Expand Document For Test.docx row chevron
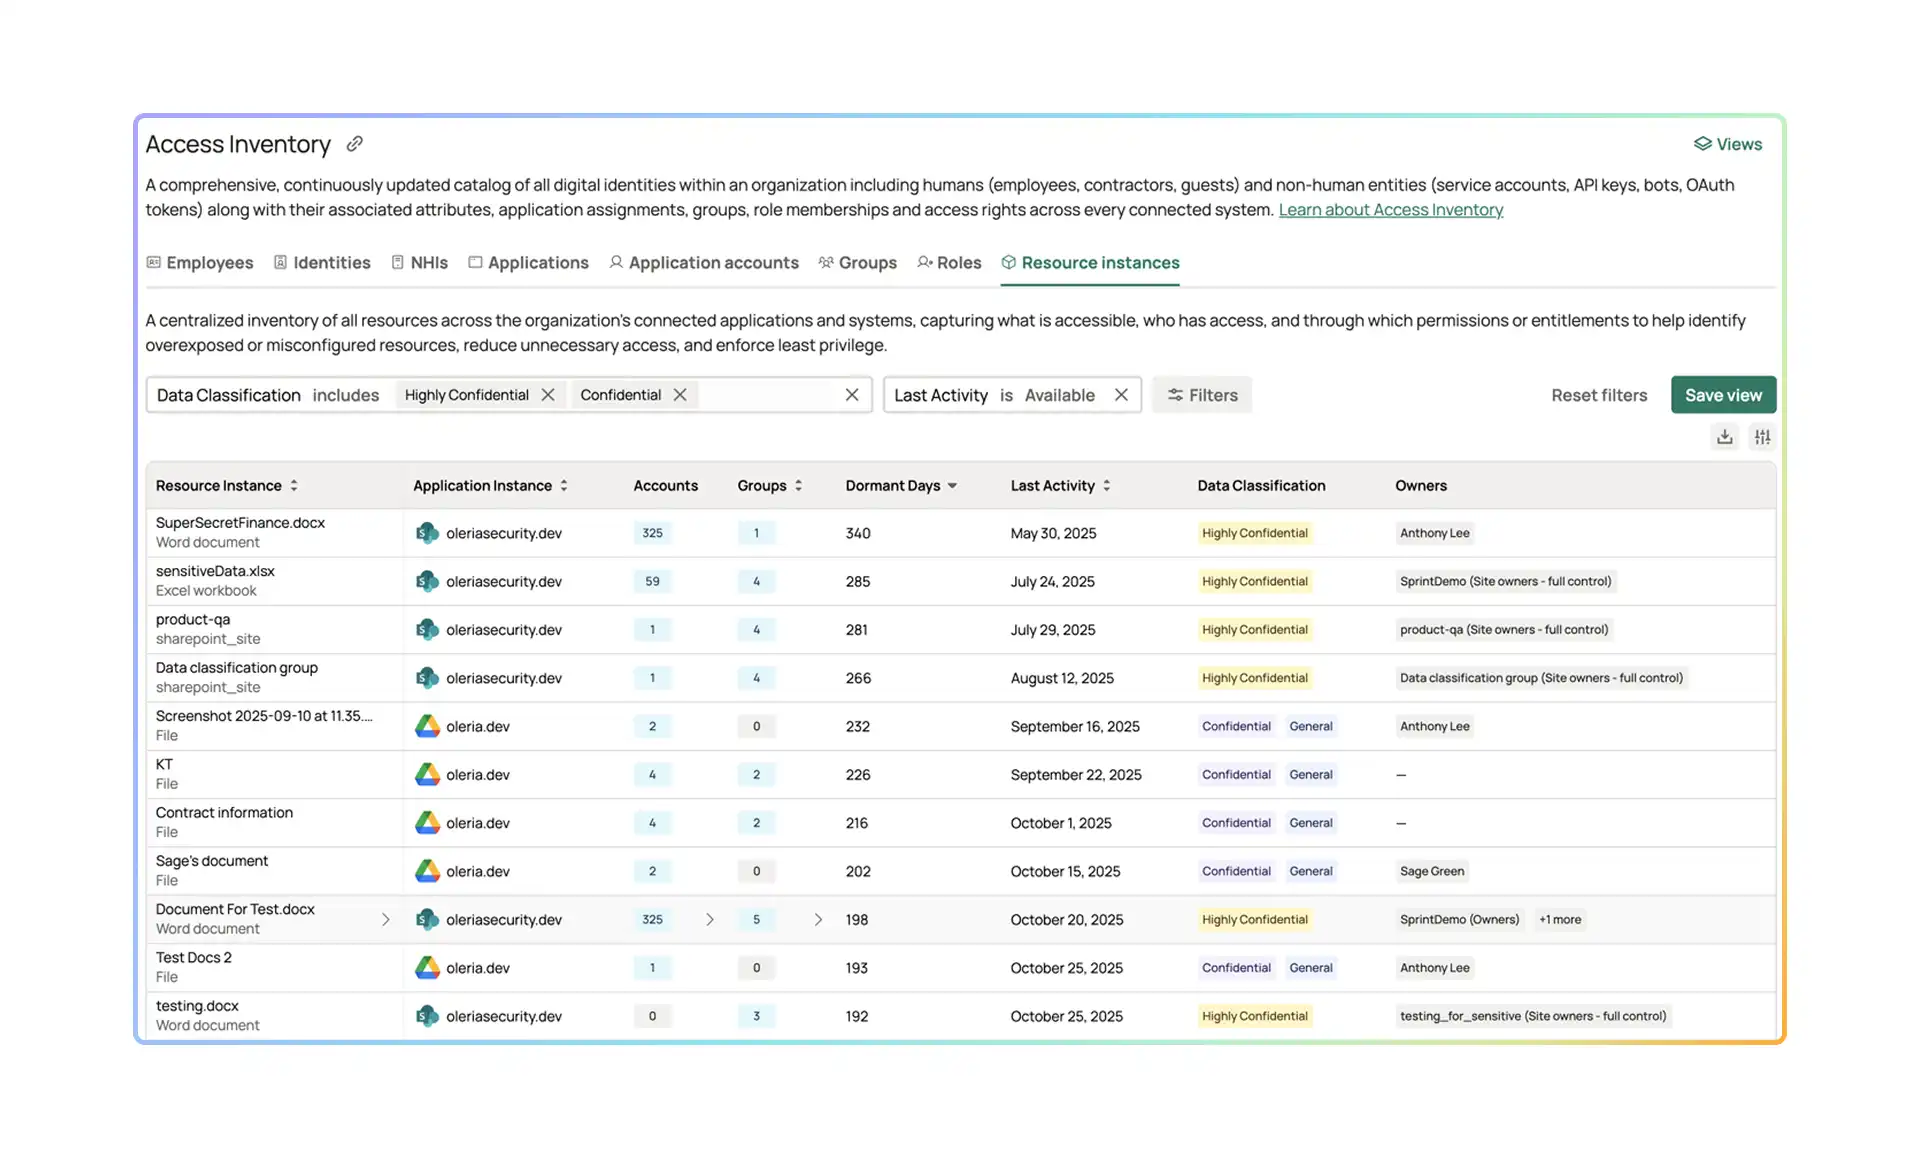 pos(386,919)
